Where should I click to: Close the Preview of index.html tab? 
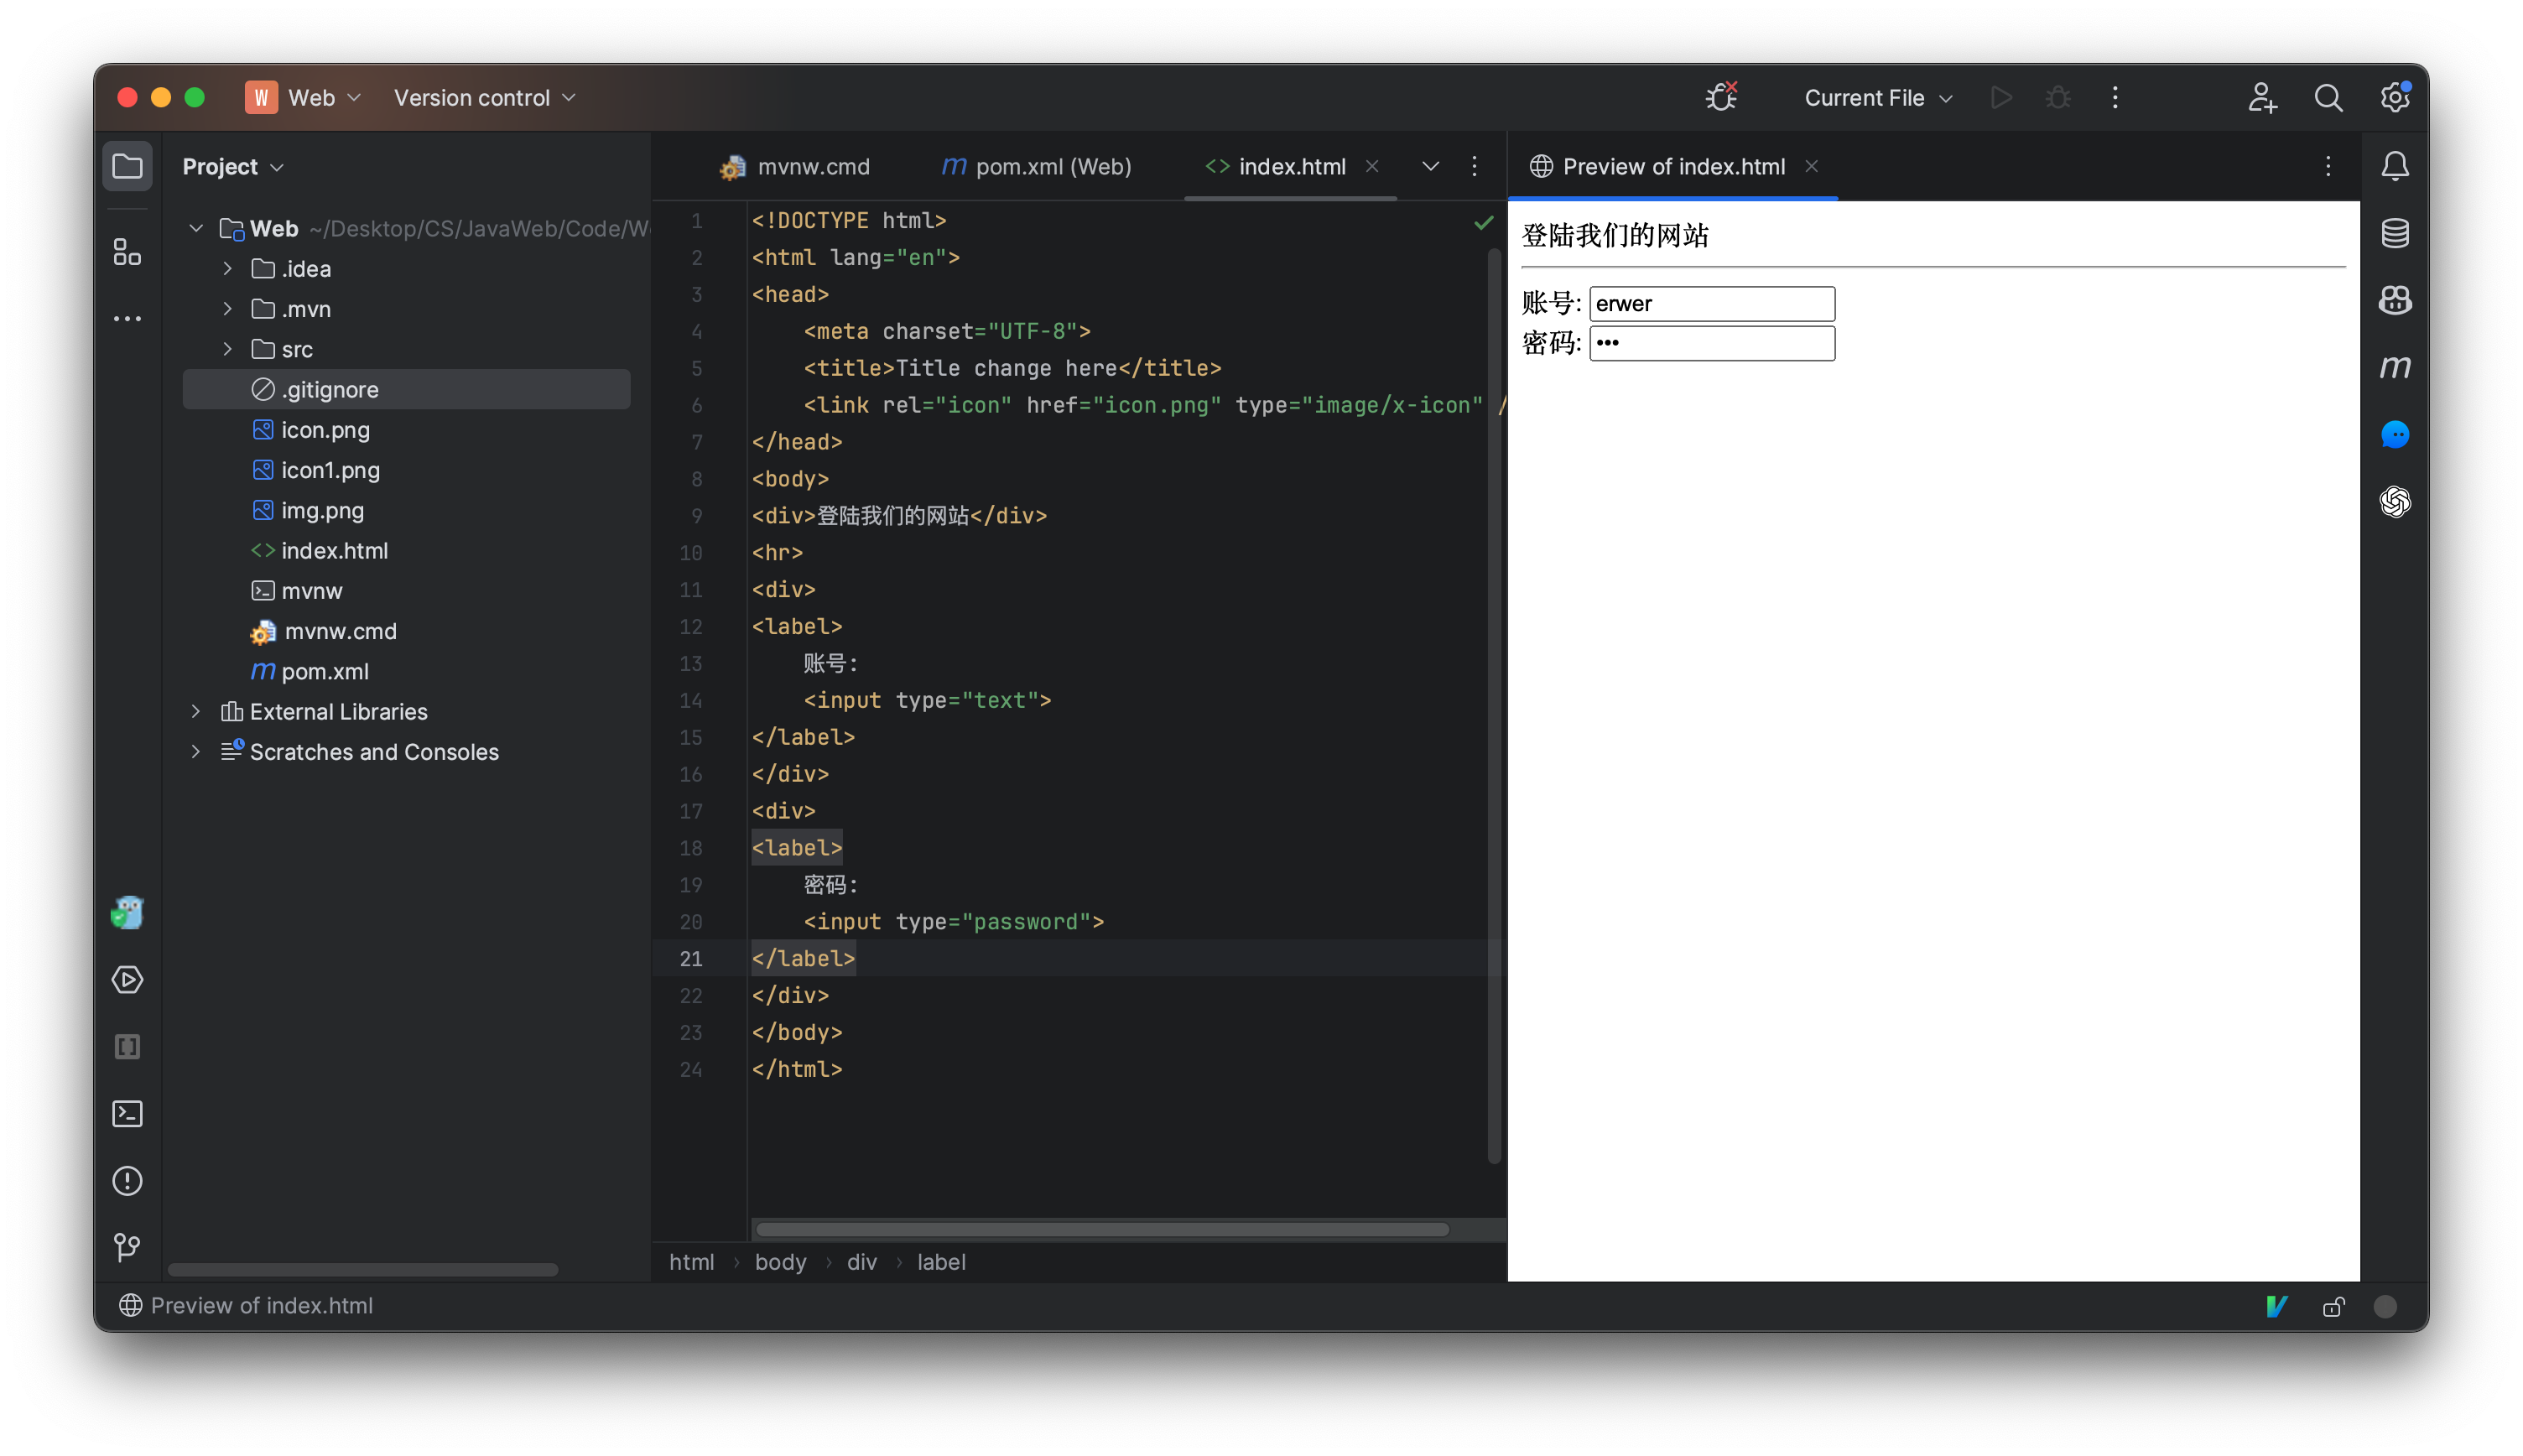coord(1811,166)
